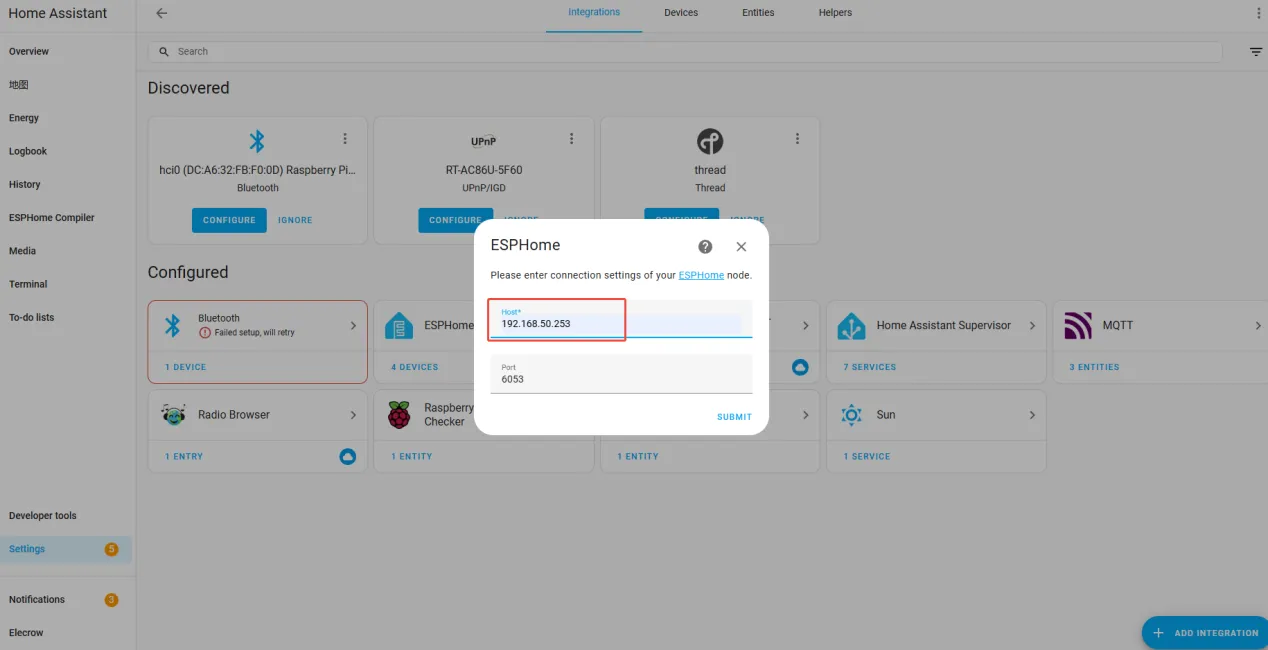
Task: Open the top-right overflow menu icon
Action: [1258, 13]
